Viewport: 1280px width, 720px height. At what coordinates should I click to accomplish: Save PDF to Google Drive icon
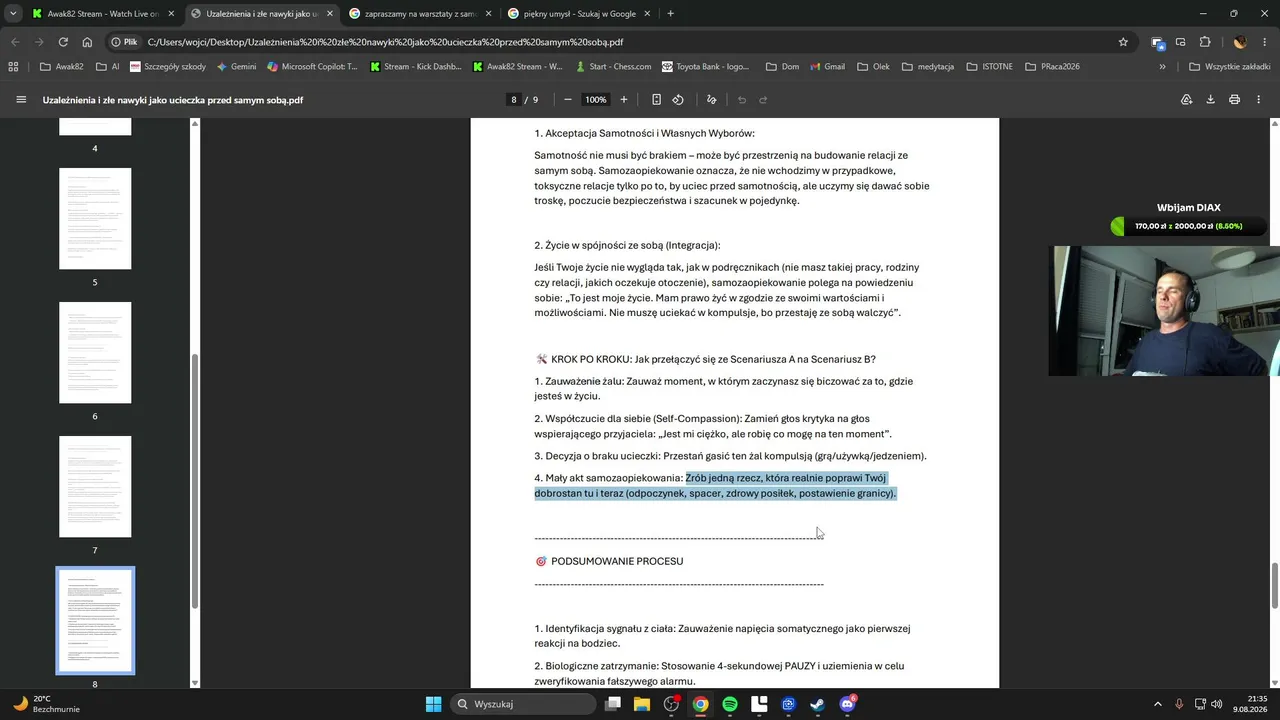[x=1187, y=100]
